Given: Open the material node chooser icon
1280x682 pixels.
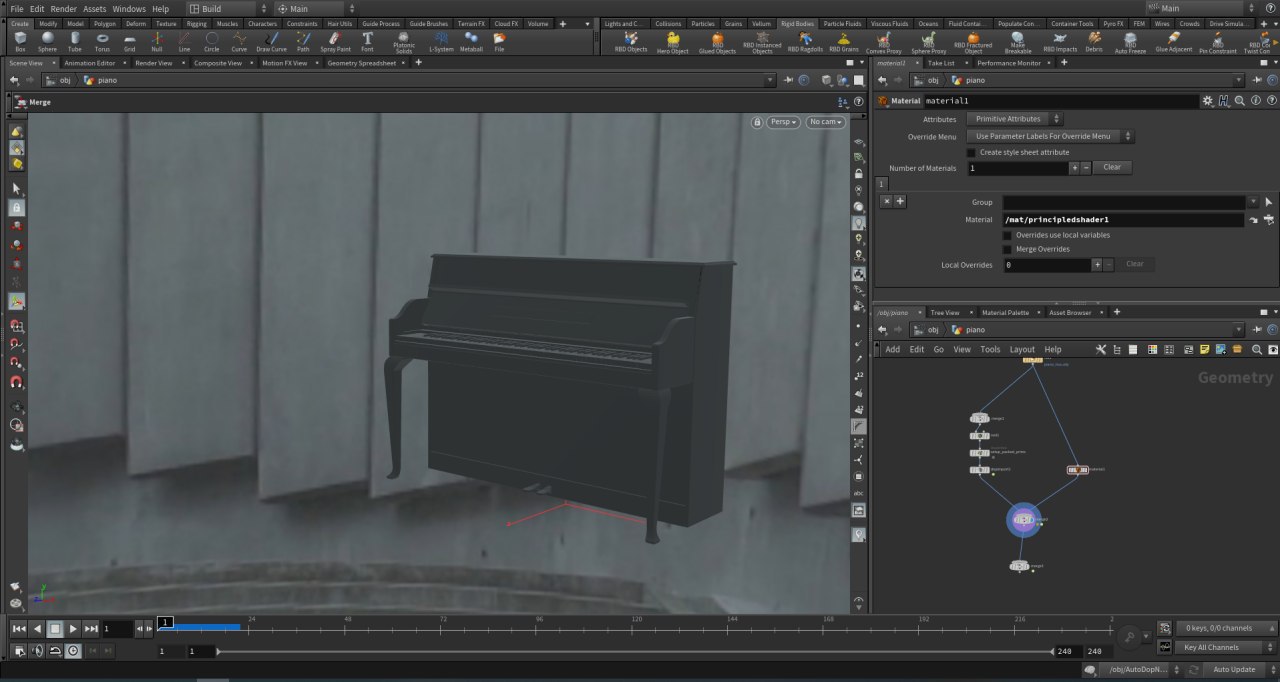Looking at the screenshot, I should click(x=1269, y=220).
